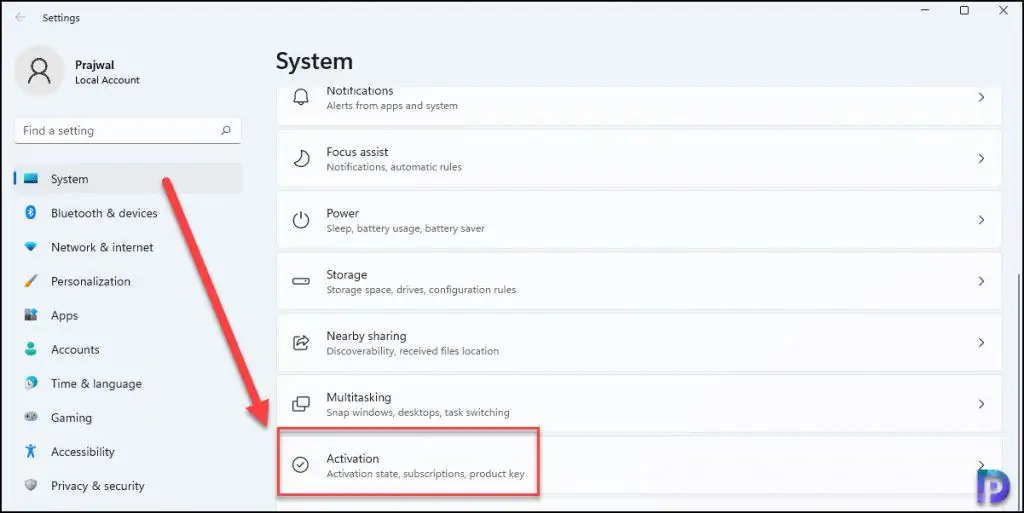
Task: Click the Prajwal Local Account profile
Action: point(80,72)
